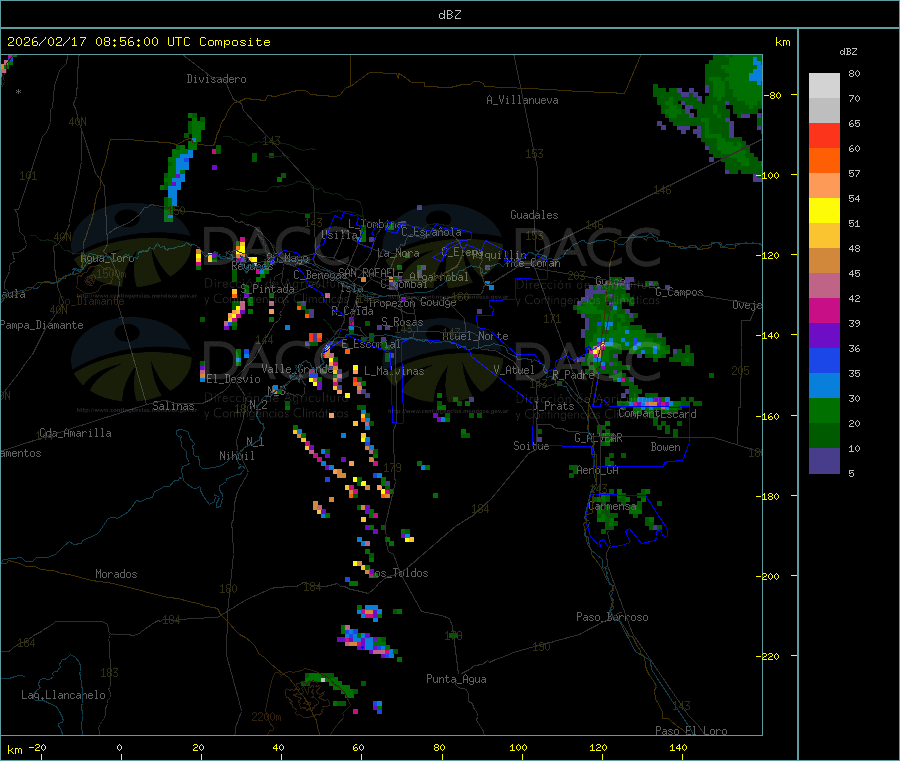Click the Divisadero map label
Screen dimensions: 900x761
(x=216, y=79)
